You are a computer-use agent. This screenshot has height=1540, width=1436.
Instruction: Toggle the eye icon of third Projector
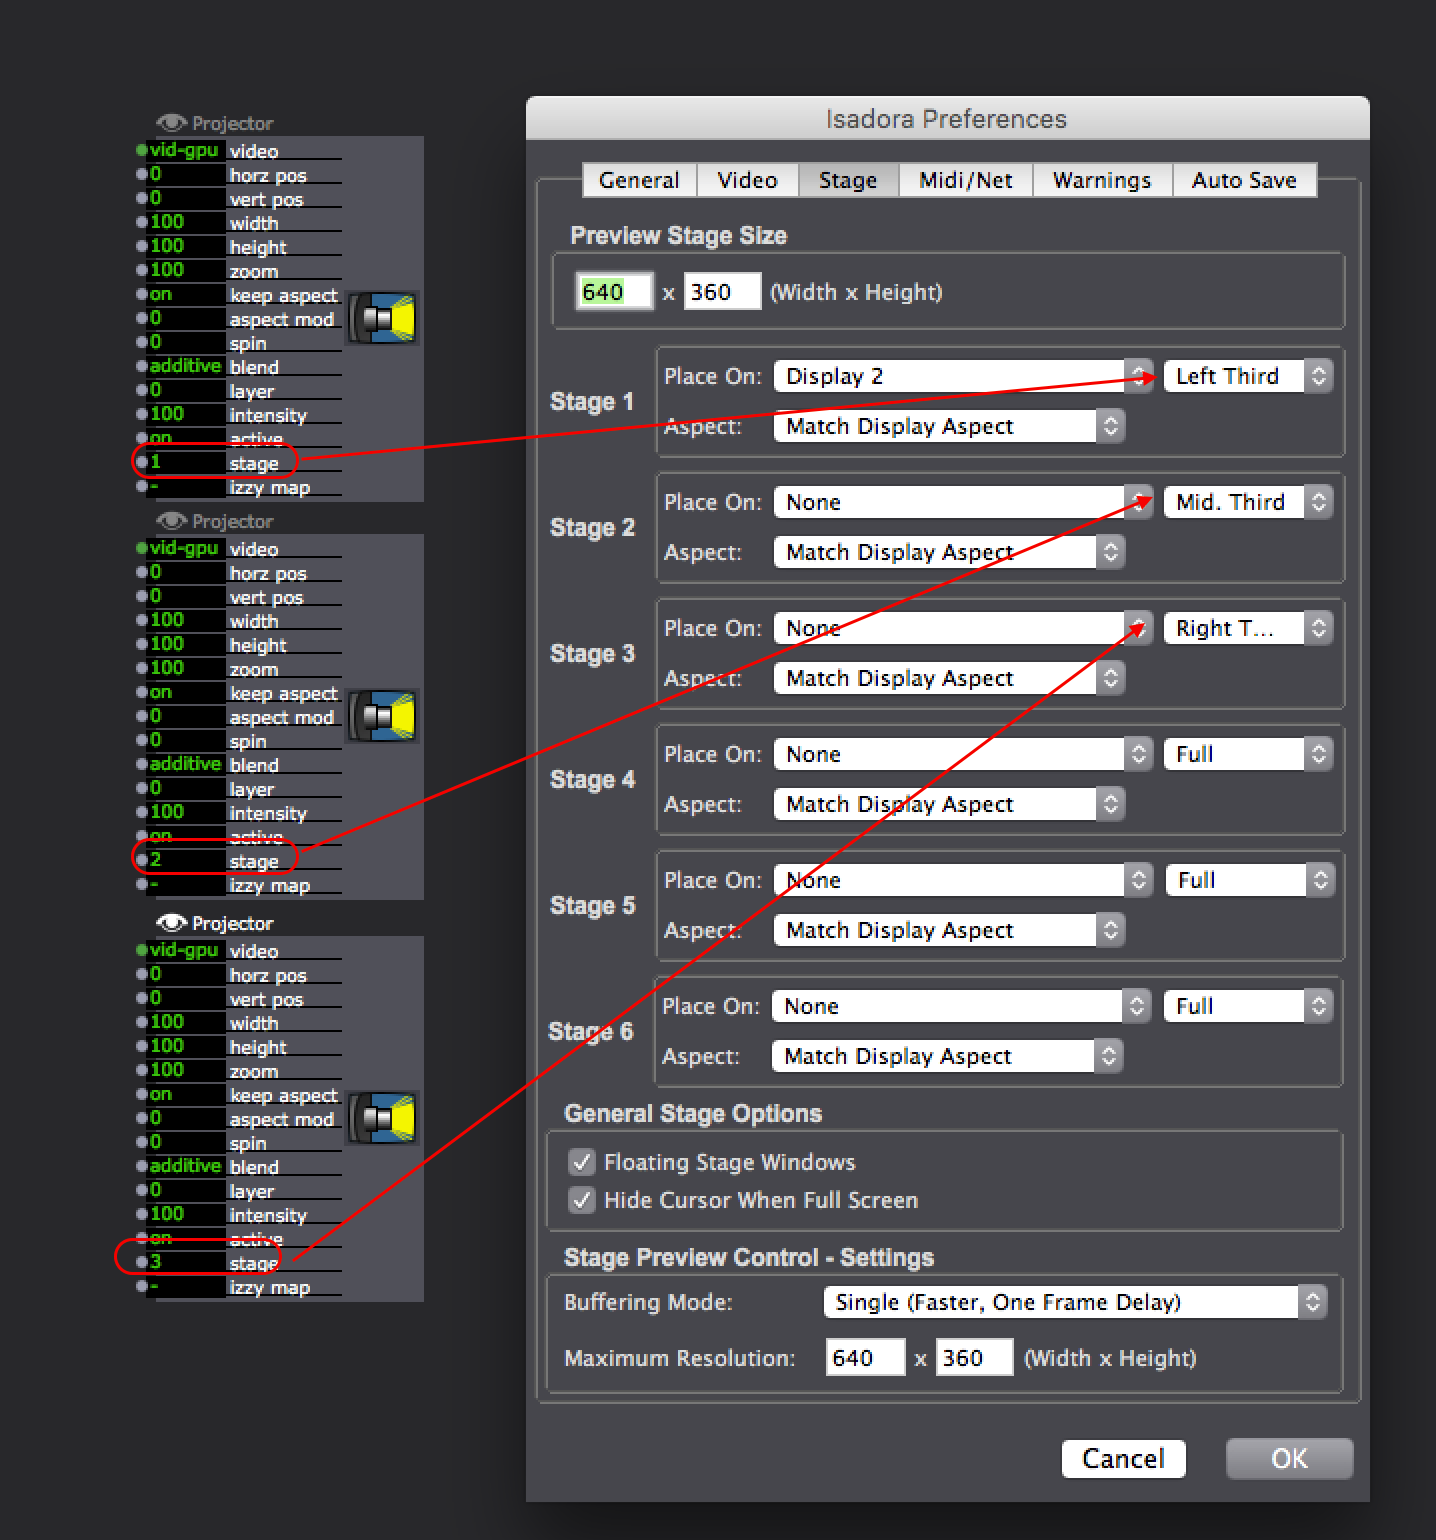click(171, 923)
